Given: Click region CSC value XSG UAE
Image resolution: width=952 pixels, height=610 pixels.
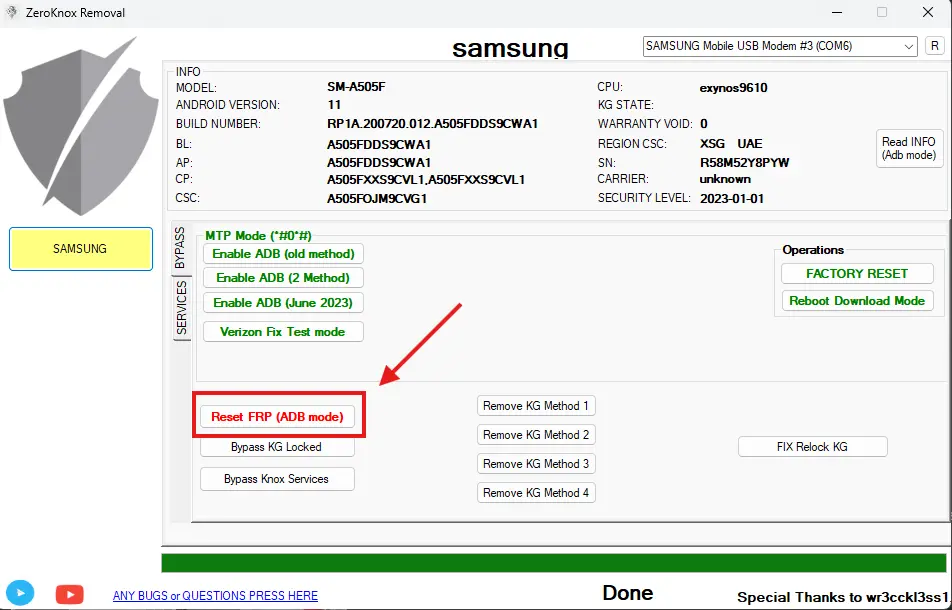Looking at the screenshot, I should 731,144.
